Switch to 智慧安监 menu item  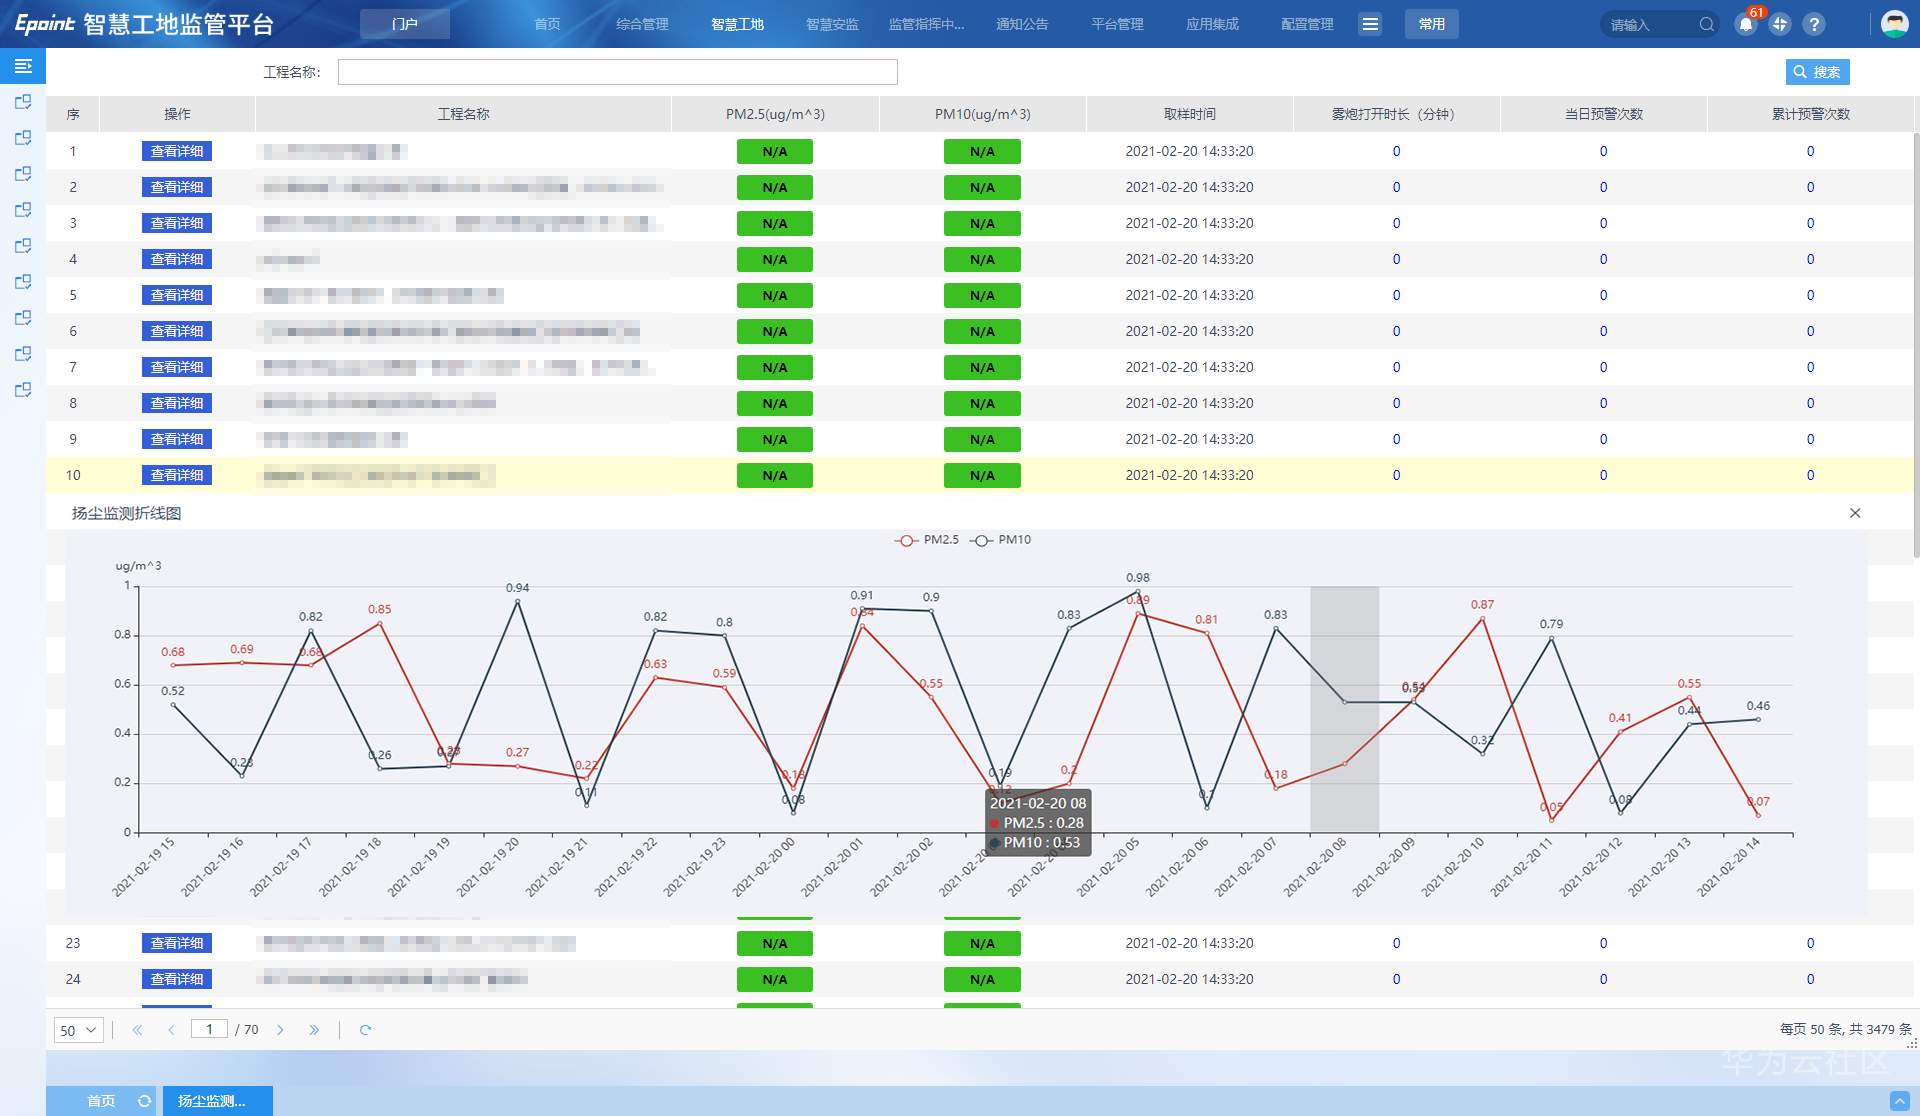point(832,24)
